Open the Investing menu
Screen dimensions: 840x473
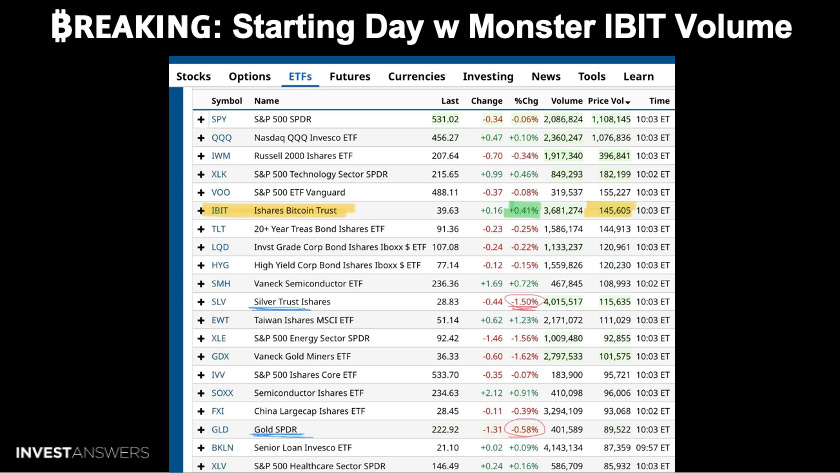[x=488, y=76]
